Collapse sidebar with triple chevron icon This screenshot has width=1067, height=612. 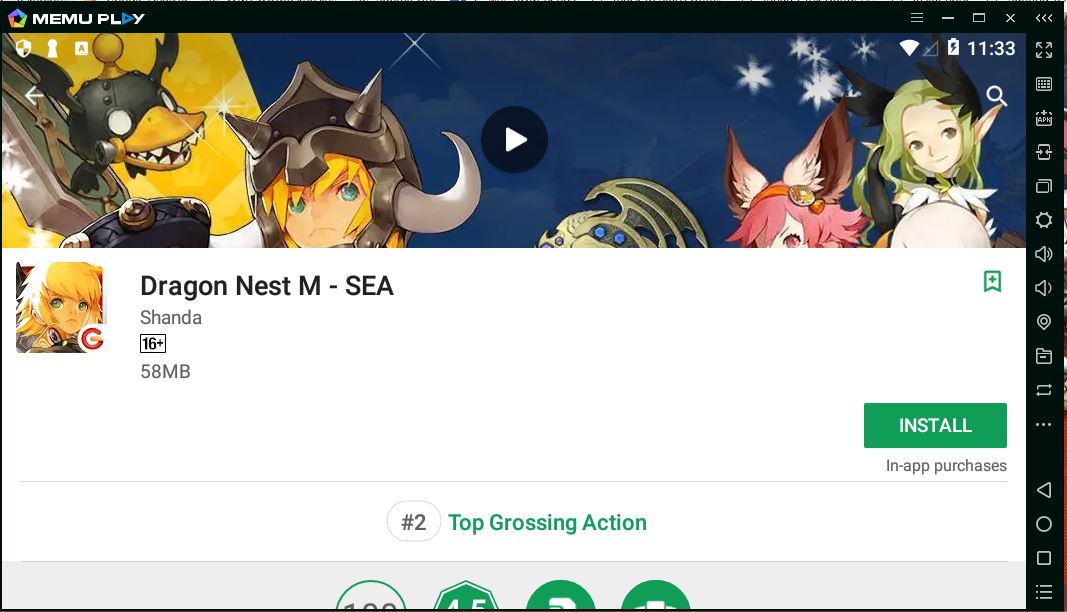pyautogui.click(x=1044, y=18)
